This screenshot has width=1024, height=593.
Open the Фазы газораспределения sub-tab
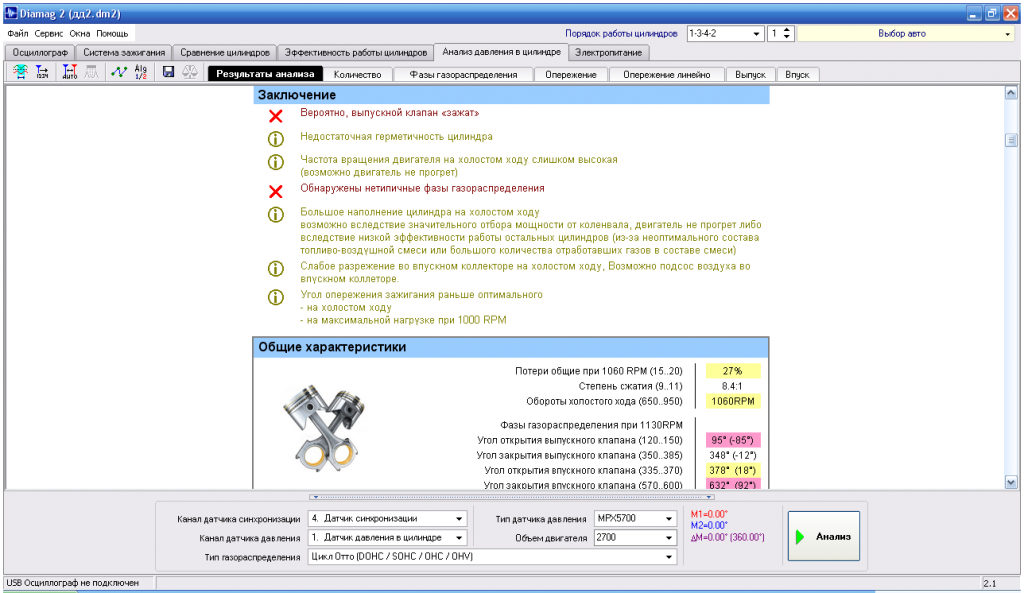pos(463,74)
